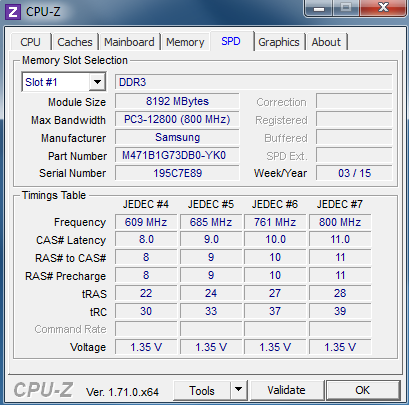Screen dimensions: 409x405
Task: Select the Mainboard tab
Action: (x=129, y=42)
